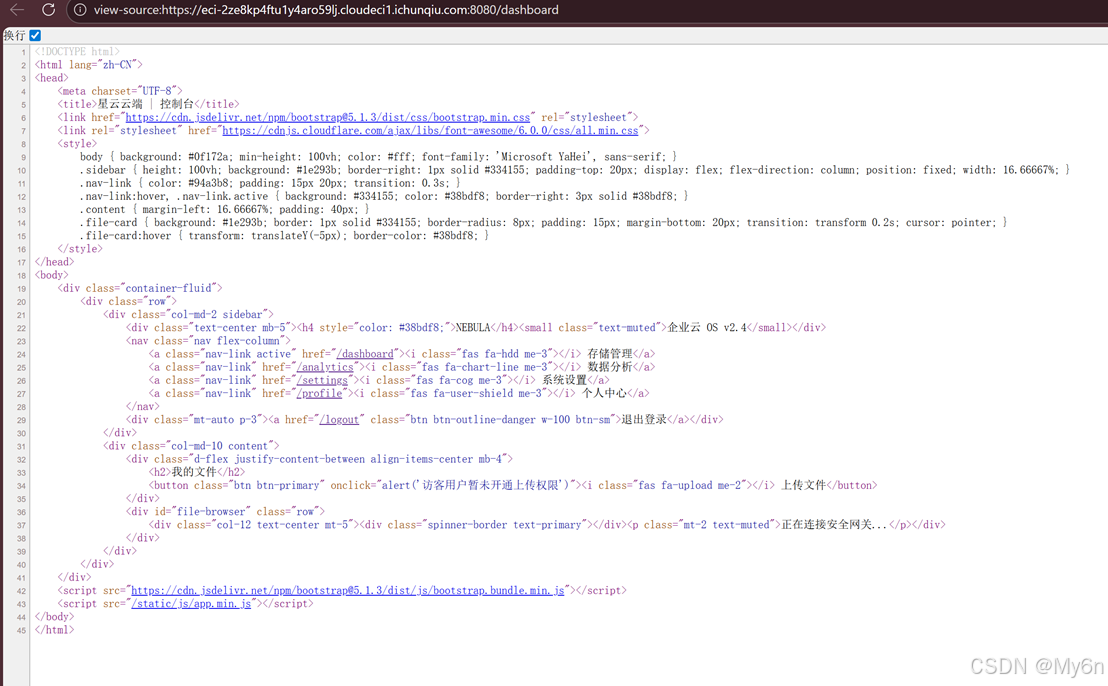Click the text 上传文件 on line 34
This screenshot has height=686, width=1108.
point(803,485)
